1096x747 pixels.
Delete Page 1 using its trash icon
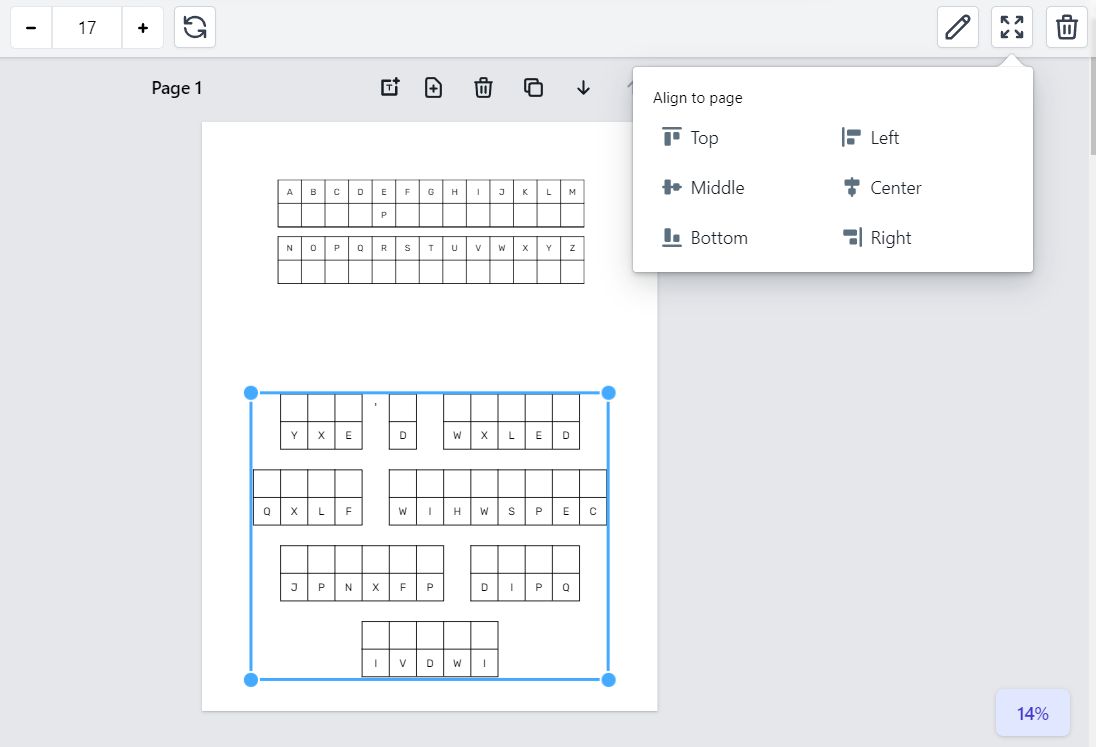coord(483,88)
